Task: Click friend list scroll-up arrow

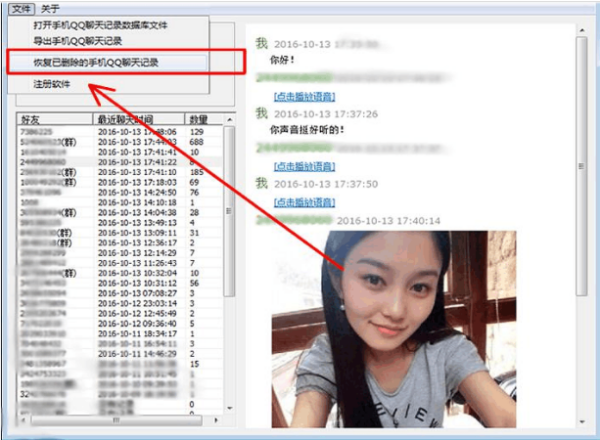Action: click(x=229, y=120)
